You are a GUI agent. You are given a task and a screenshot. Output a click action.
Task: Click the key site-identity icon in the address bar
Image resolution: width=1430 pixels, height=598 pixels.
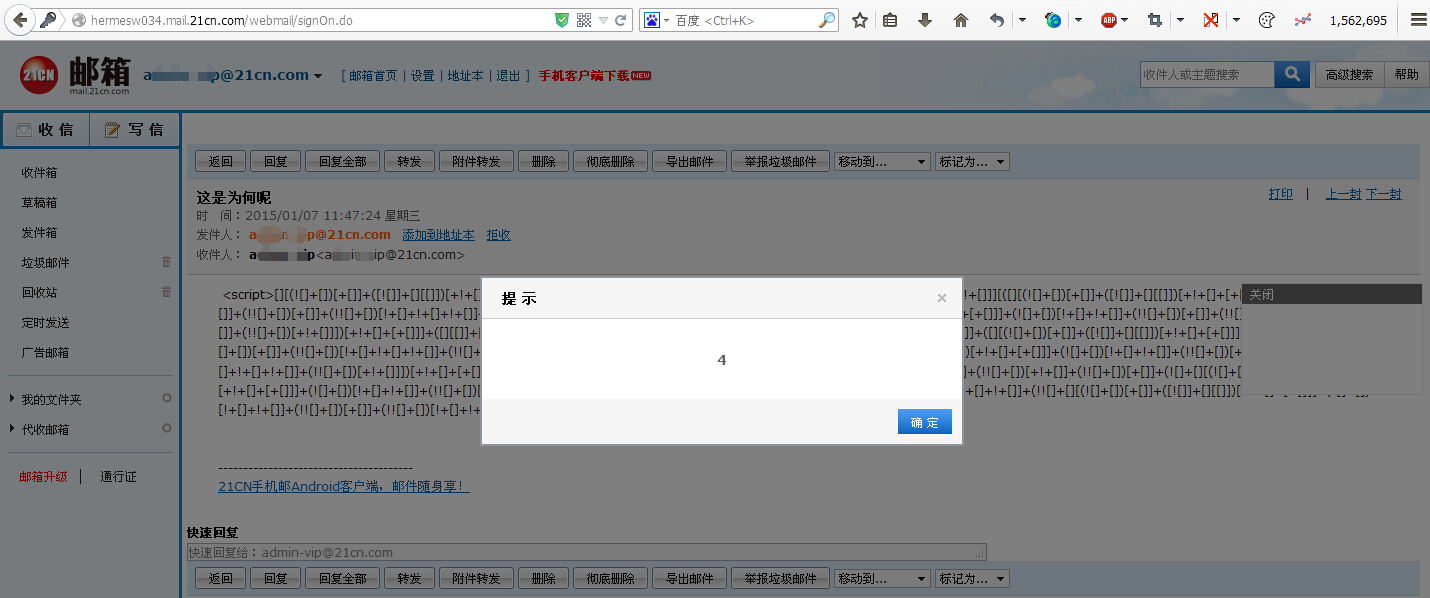47,20
